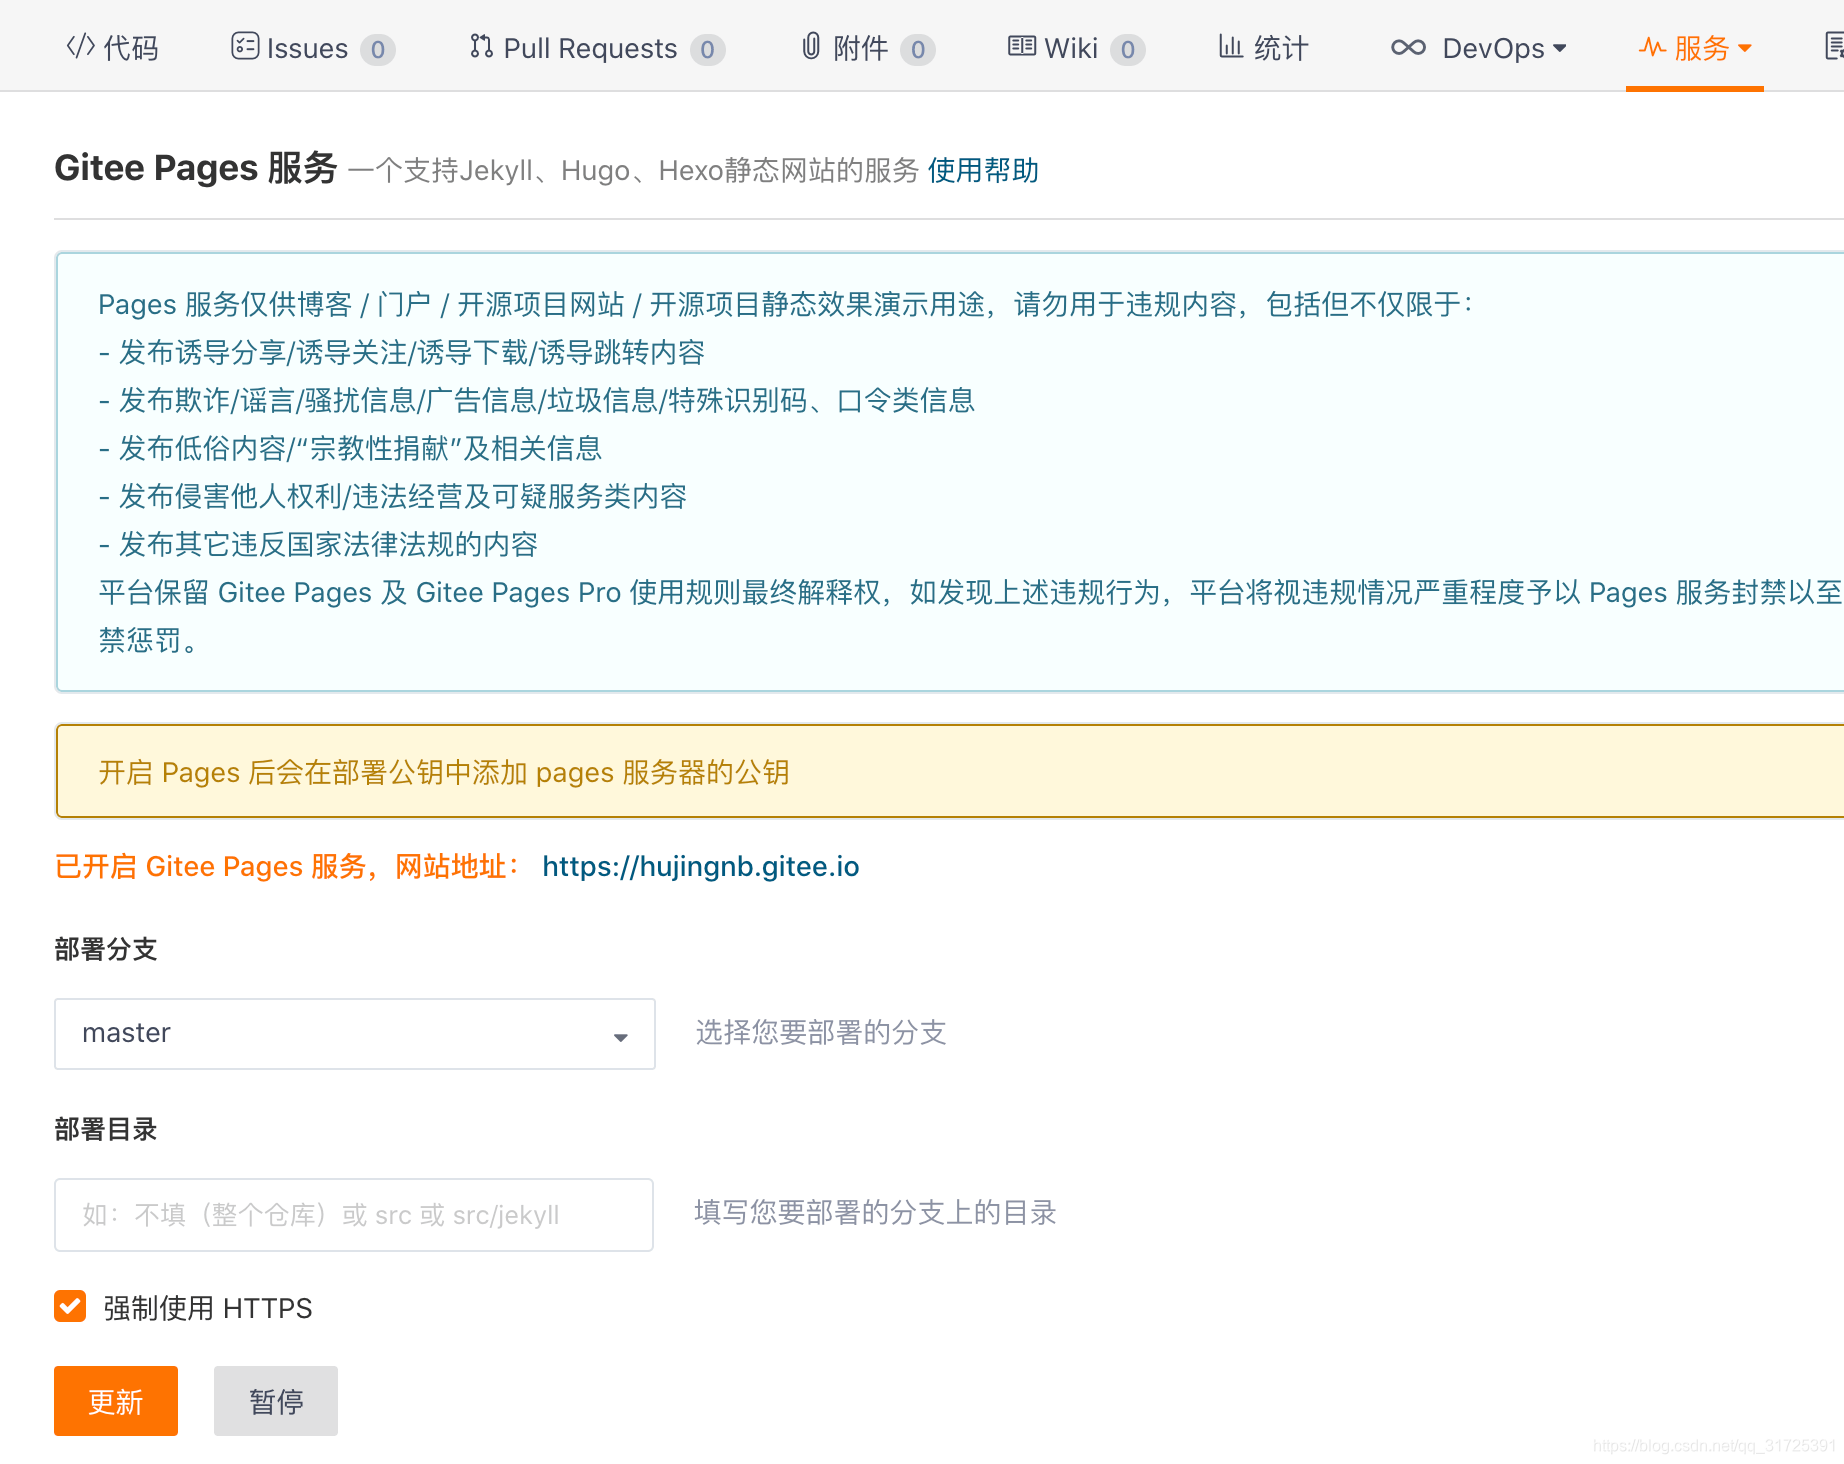Open the 统计 statistics tab
Viewport: 1844px width, 1464px height.
[1263, 47]
